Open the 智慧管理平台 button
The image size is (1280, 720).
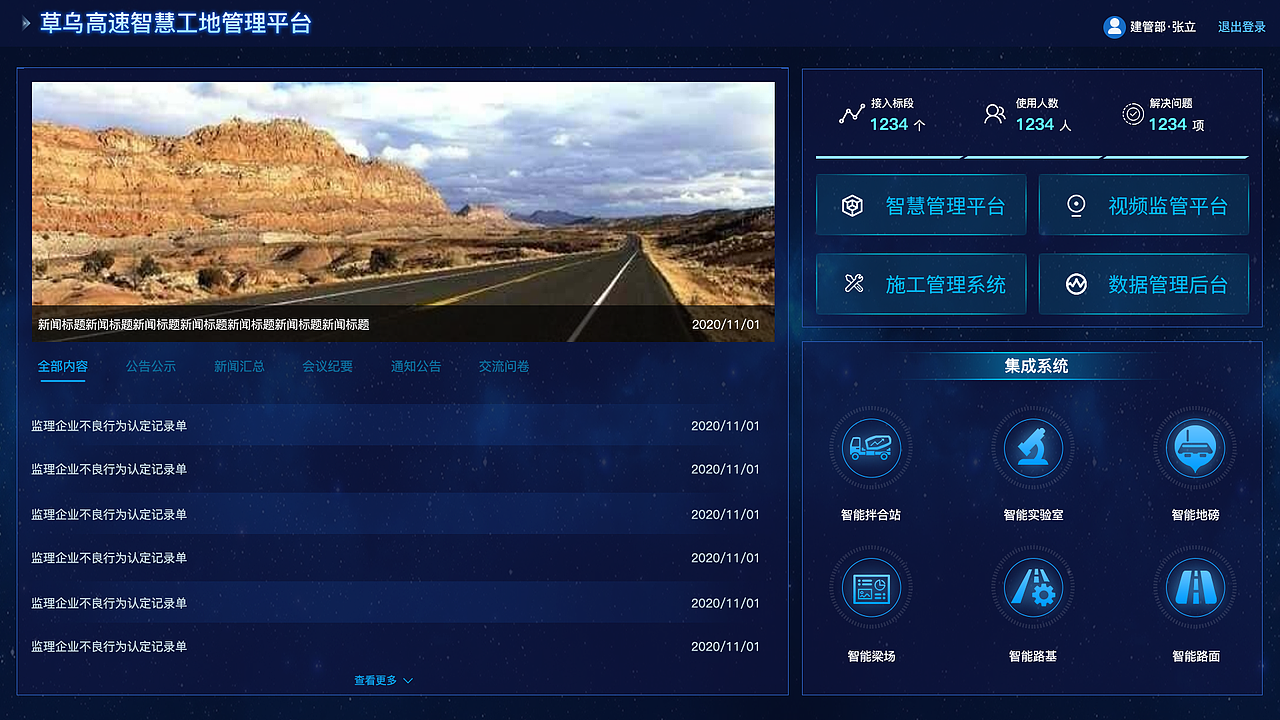tap(920, 204)
